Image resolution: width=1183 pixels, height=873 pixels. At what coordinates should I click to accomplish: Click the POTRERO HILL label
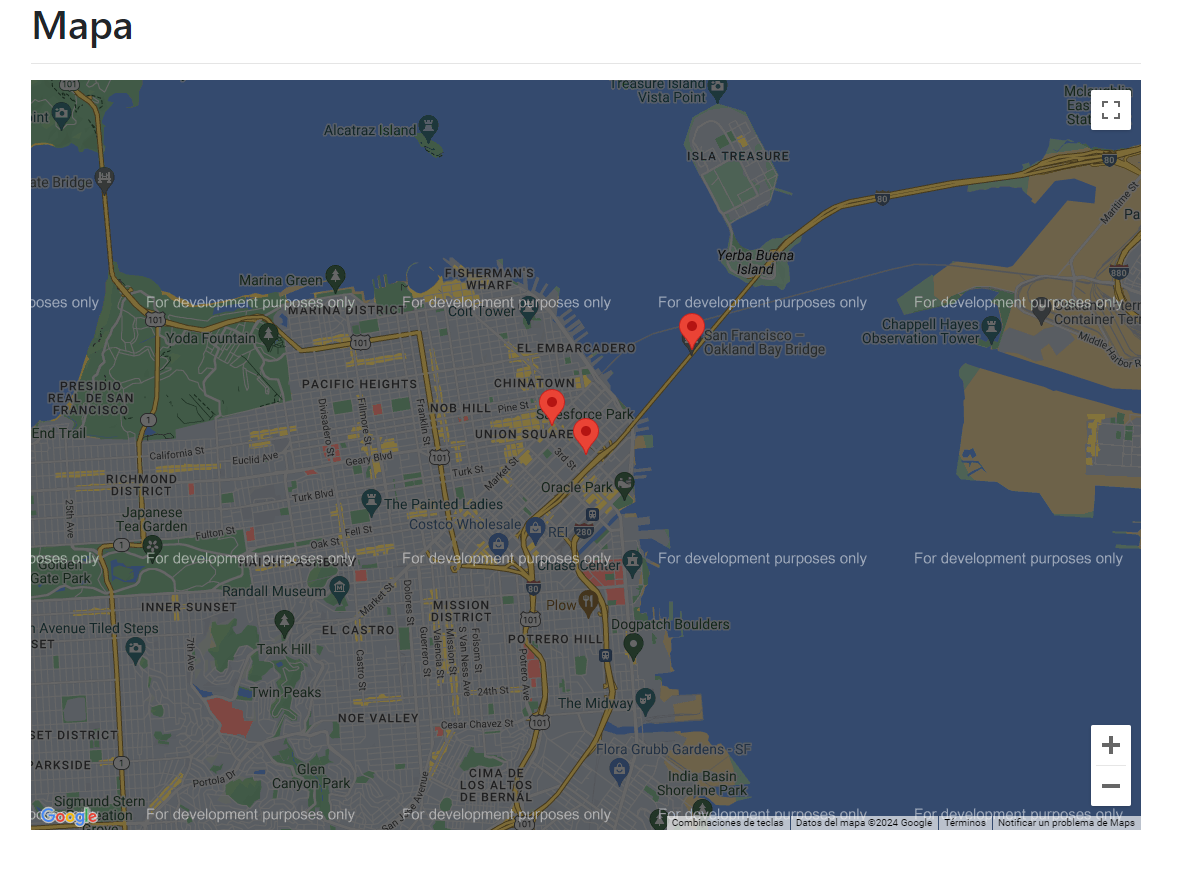point(555,639)
